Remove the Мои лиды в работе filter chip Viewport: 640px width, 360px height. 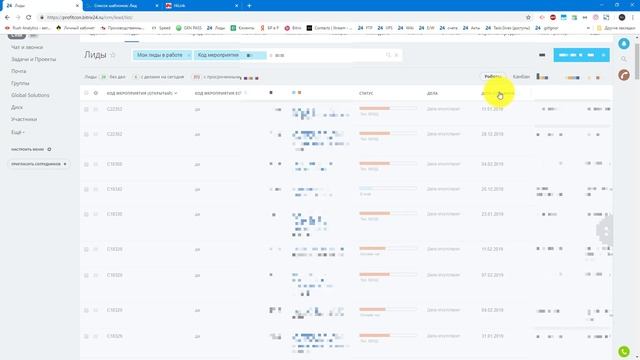click(x=189, y=55)
